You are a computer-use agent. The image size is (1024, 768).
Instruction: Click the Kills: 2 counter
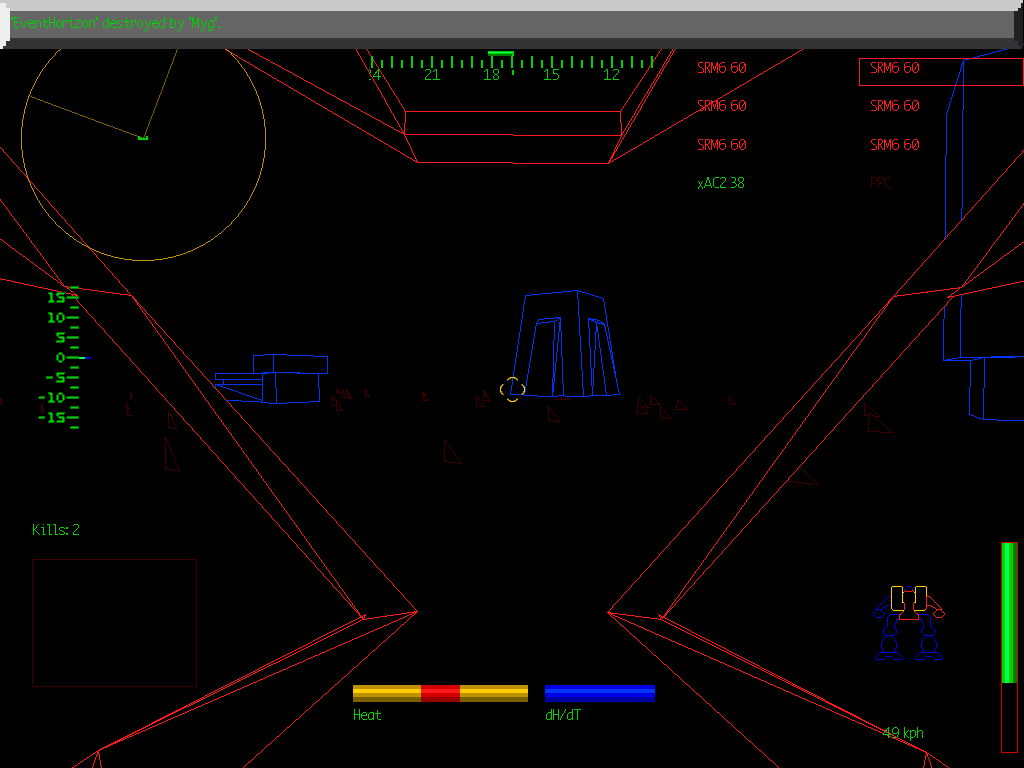point(56,530)
